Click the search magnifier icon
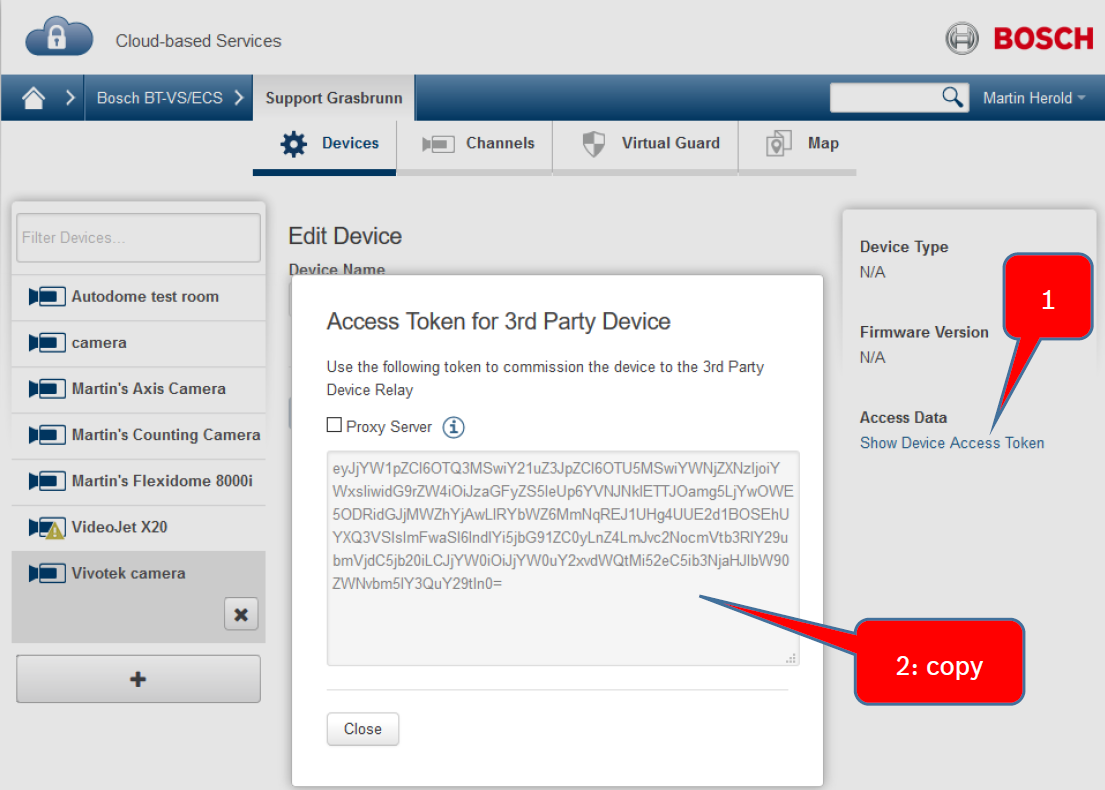This screenshot has height=790, width=1105. (952, 97)
